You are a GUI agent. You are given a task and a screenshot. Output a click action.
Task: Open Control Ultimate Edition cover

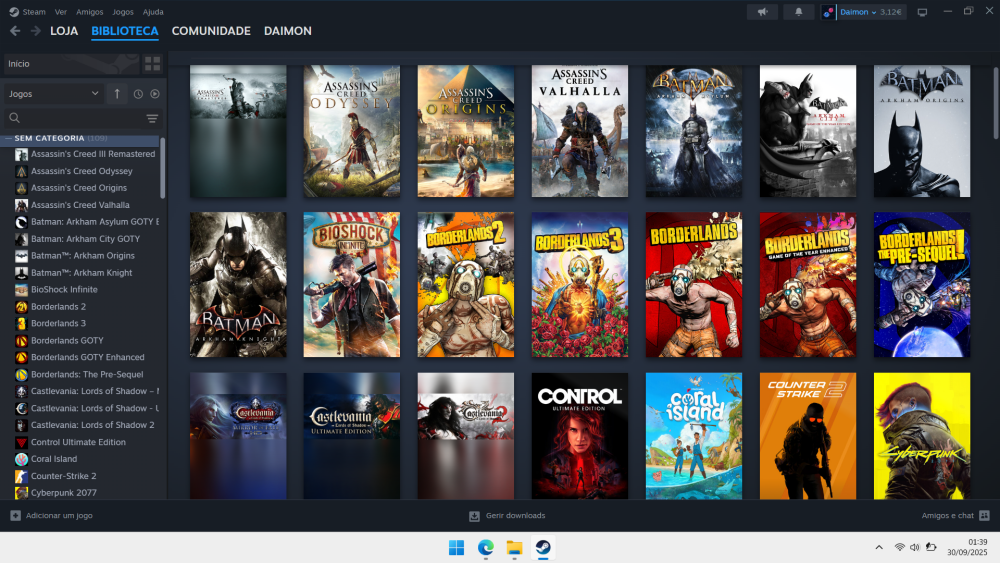[x=580, y=436]
